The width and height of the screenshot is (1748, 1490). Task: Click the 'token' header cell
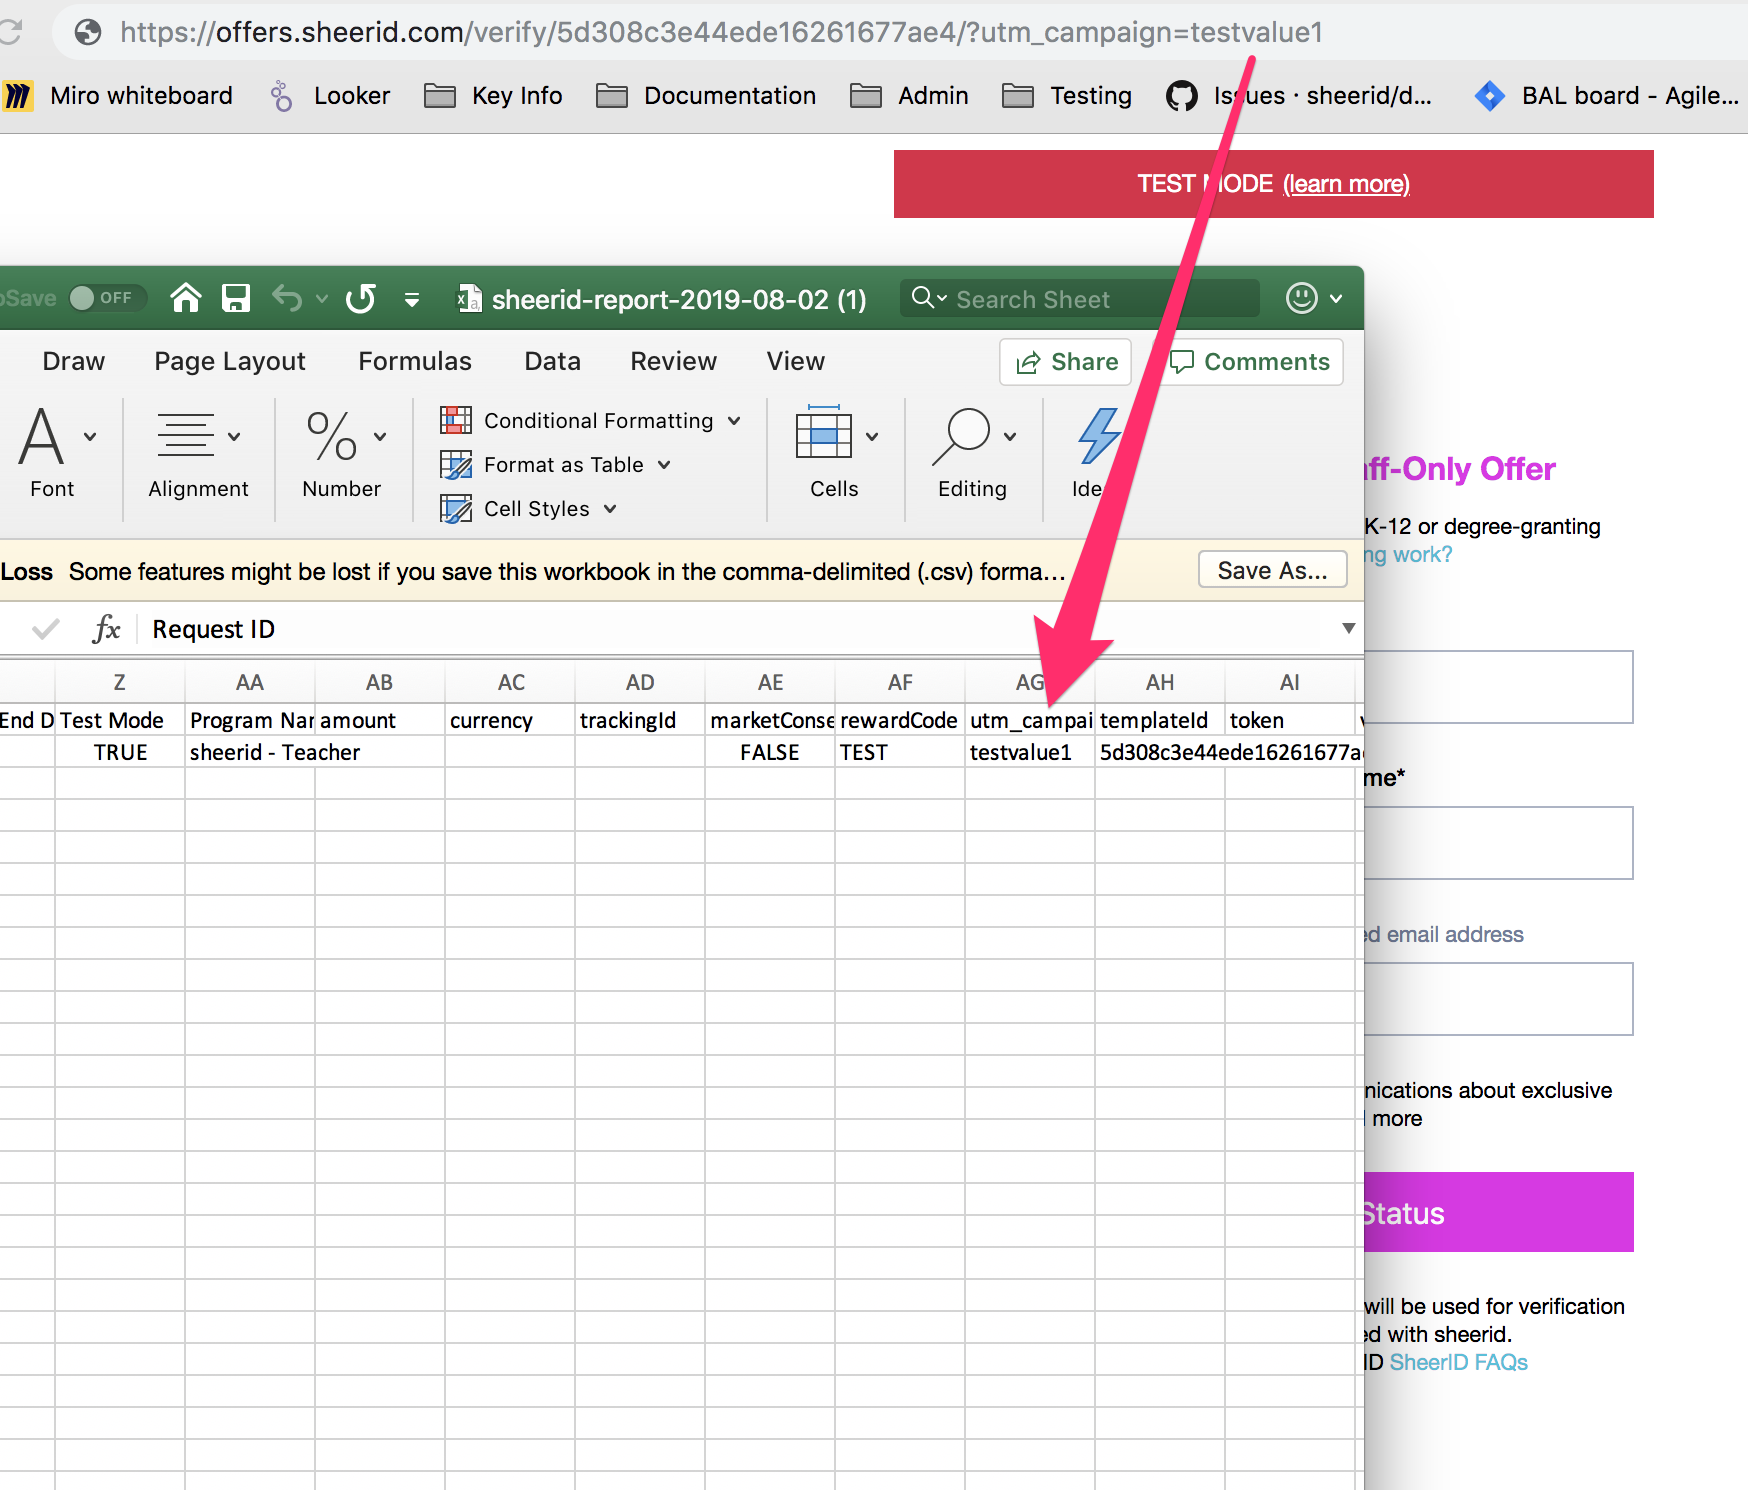pyautogui.click(x=1290, y=720)
